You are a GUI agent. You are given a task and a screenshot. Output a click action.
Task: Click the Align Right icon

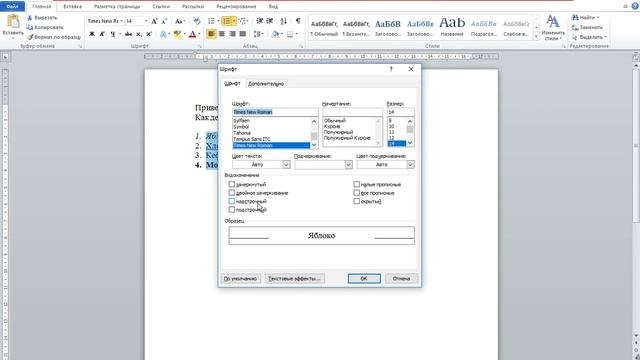coord(232,34)
